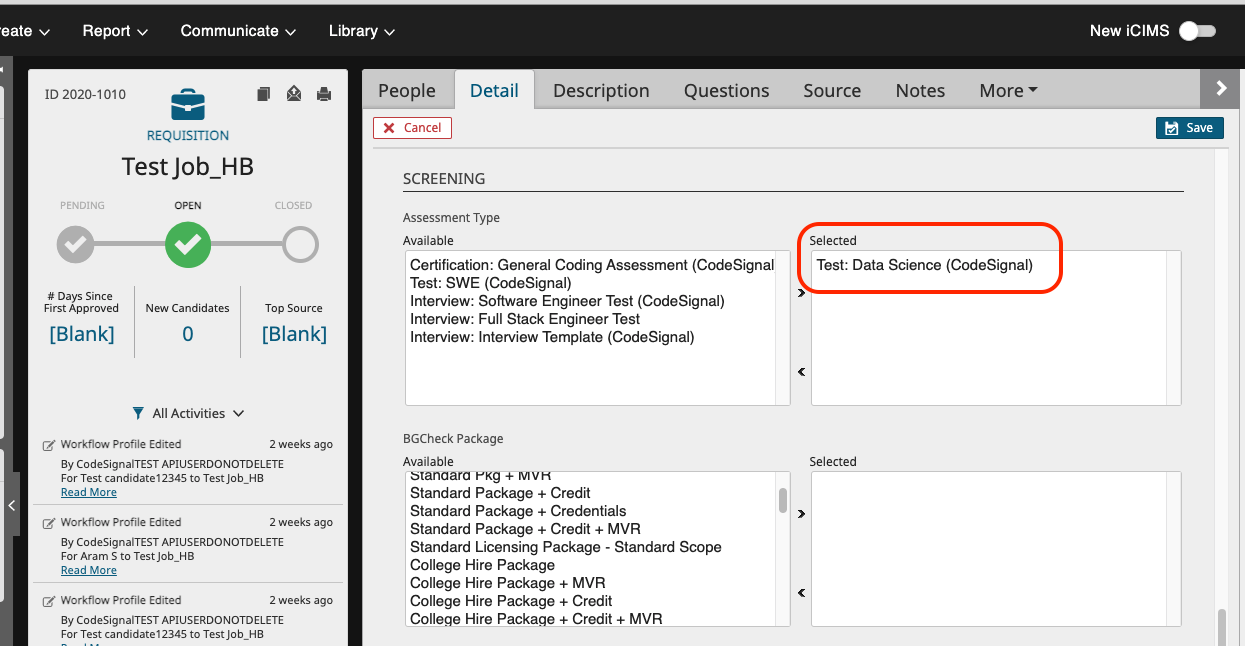Open the Library menu
Image resolution: width=1245 pixels, height=646 pixels.
362,31
